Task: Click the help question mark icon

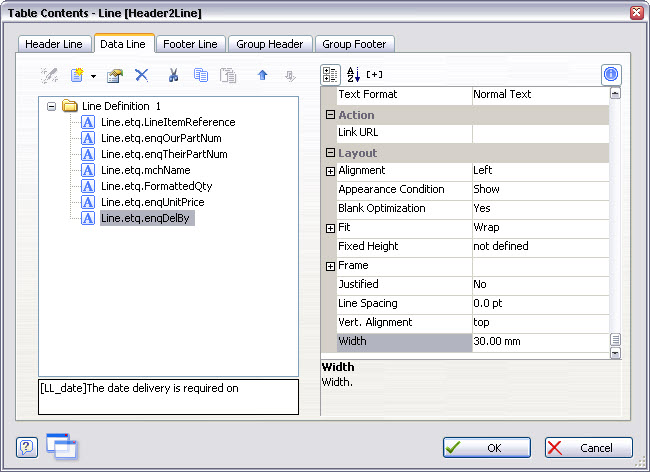Action: [x=27, y=448]
